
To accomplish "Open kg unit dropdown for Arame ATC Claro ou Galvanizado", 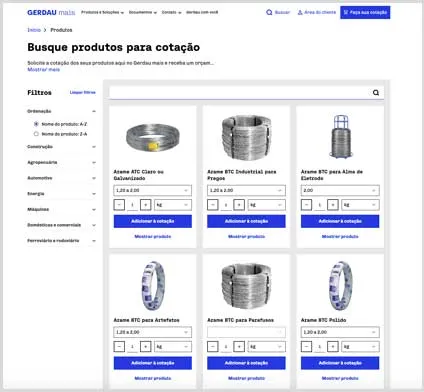I will 173,205.
